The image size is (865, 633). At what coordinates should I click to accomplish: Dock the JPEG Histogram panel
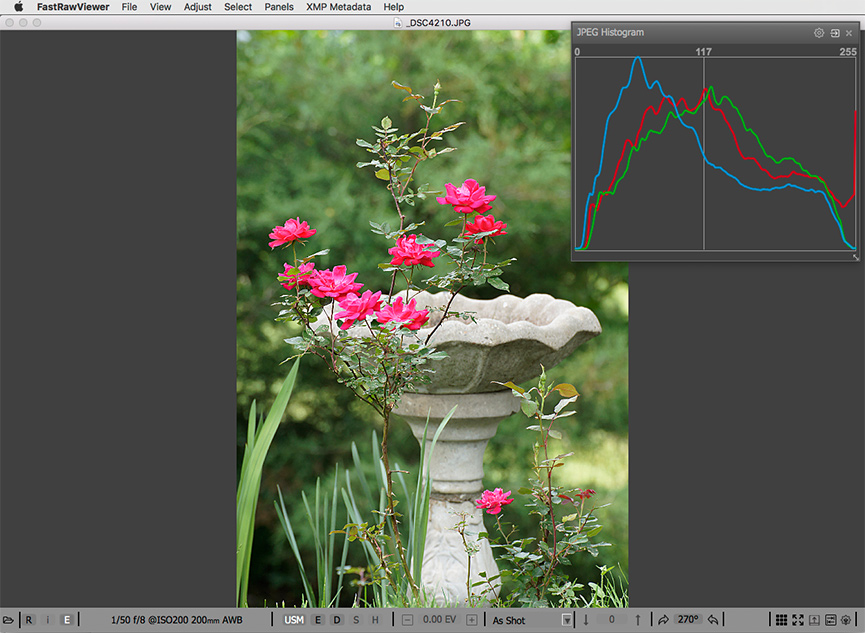click(x=835, y=33)
